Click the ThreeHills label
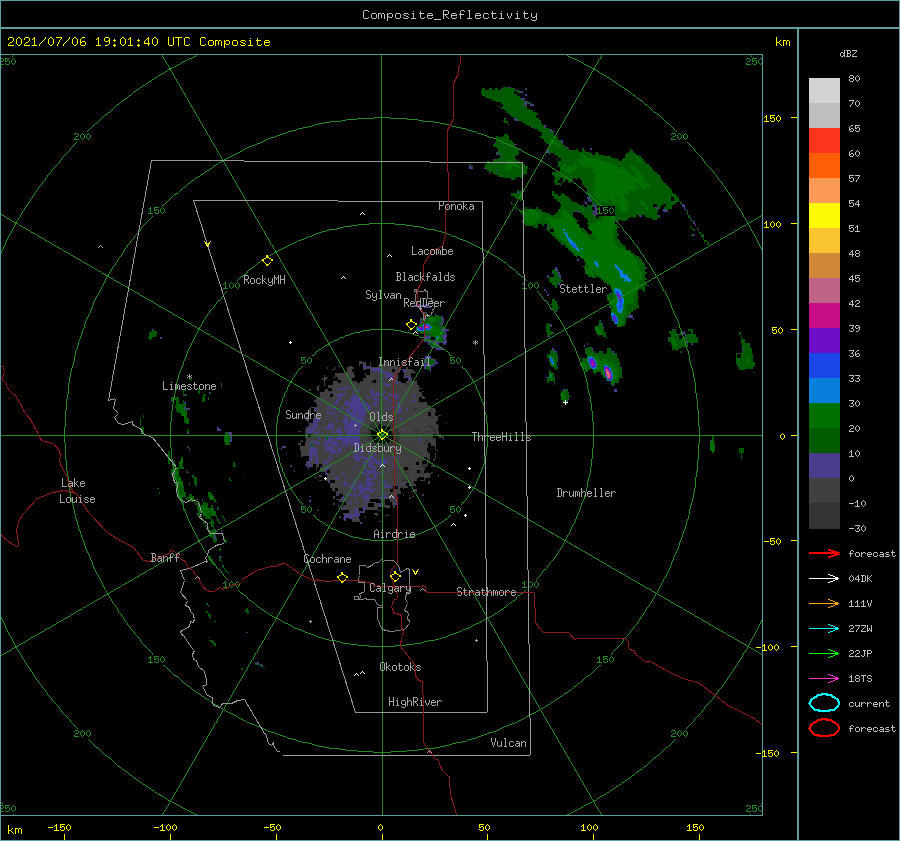The height and width of the screenshot is (841, 900). pos(502,437)
